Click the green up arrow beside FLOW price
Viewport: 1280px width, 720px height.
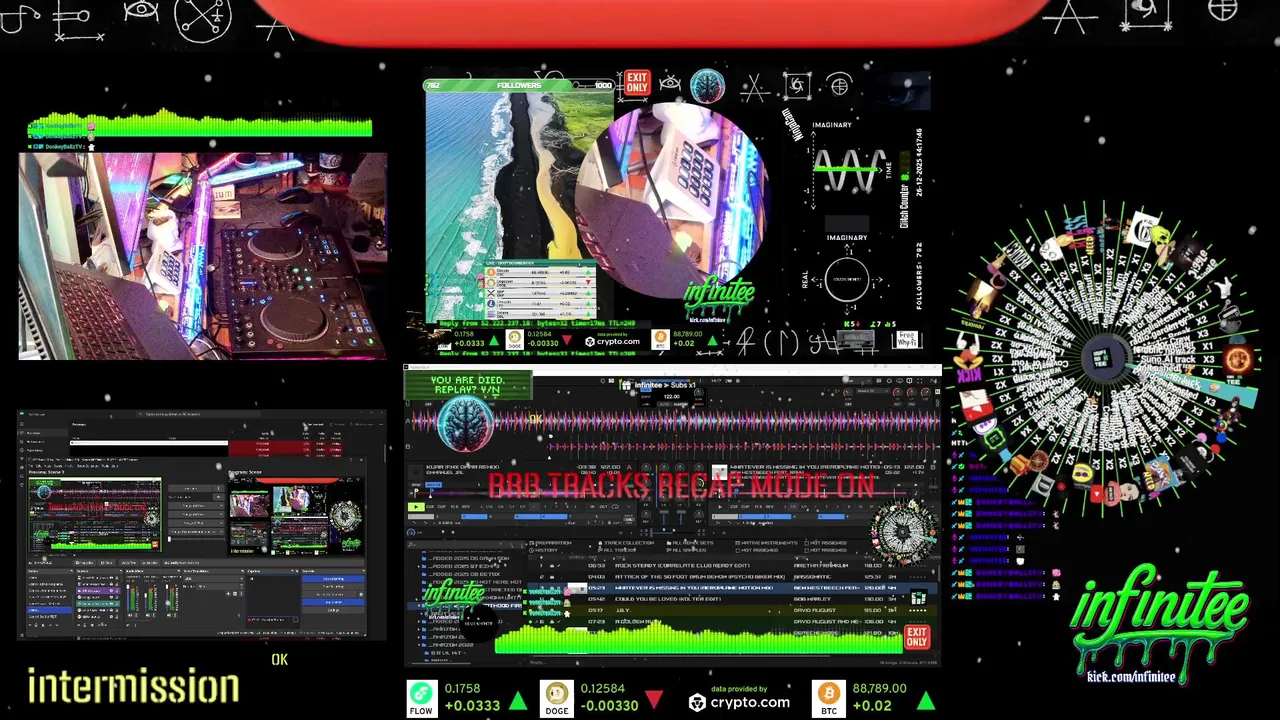click(517, 700)
